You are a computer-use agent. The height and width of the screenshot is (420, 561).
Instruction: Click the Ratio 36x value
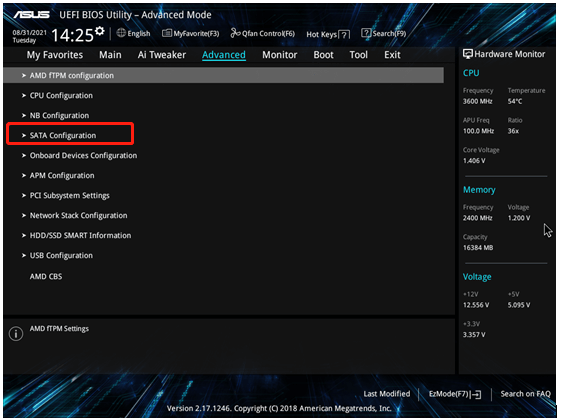coord(513,131)
